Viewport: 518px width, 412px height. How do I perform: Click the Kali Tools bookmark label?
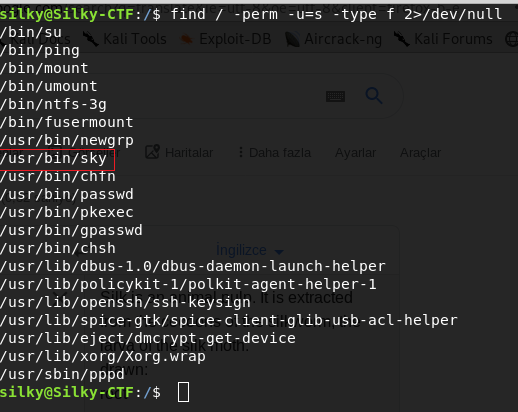pyautogui.click(x=135, y=39)
